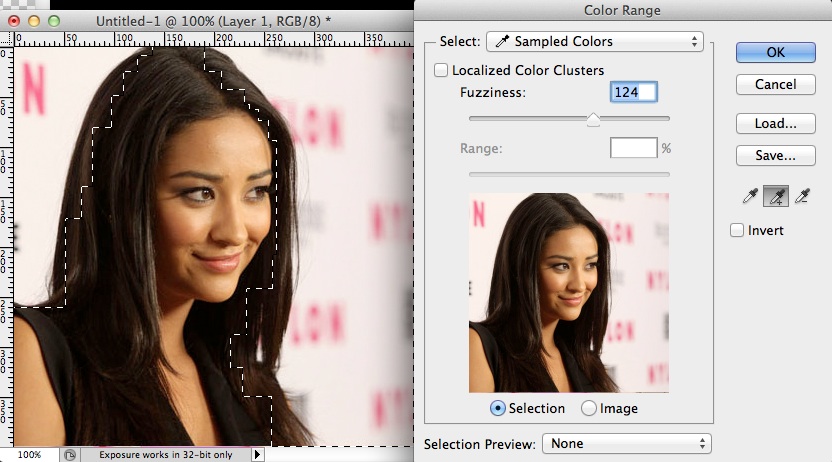Select the plain Eyedropper tool

tap(750, 197)
